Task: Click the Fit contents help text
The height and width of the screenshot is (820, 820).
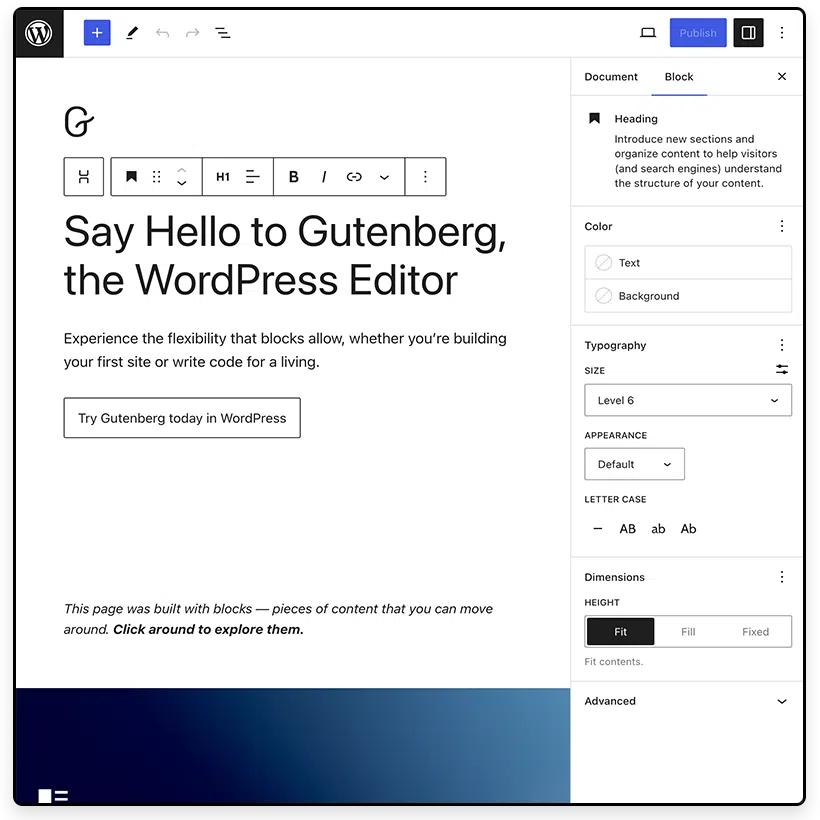Action: tap(613, 662)
